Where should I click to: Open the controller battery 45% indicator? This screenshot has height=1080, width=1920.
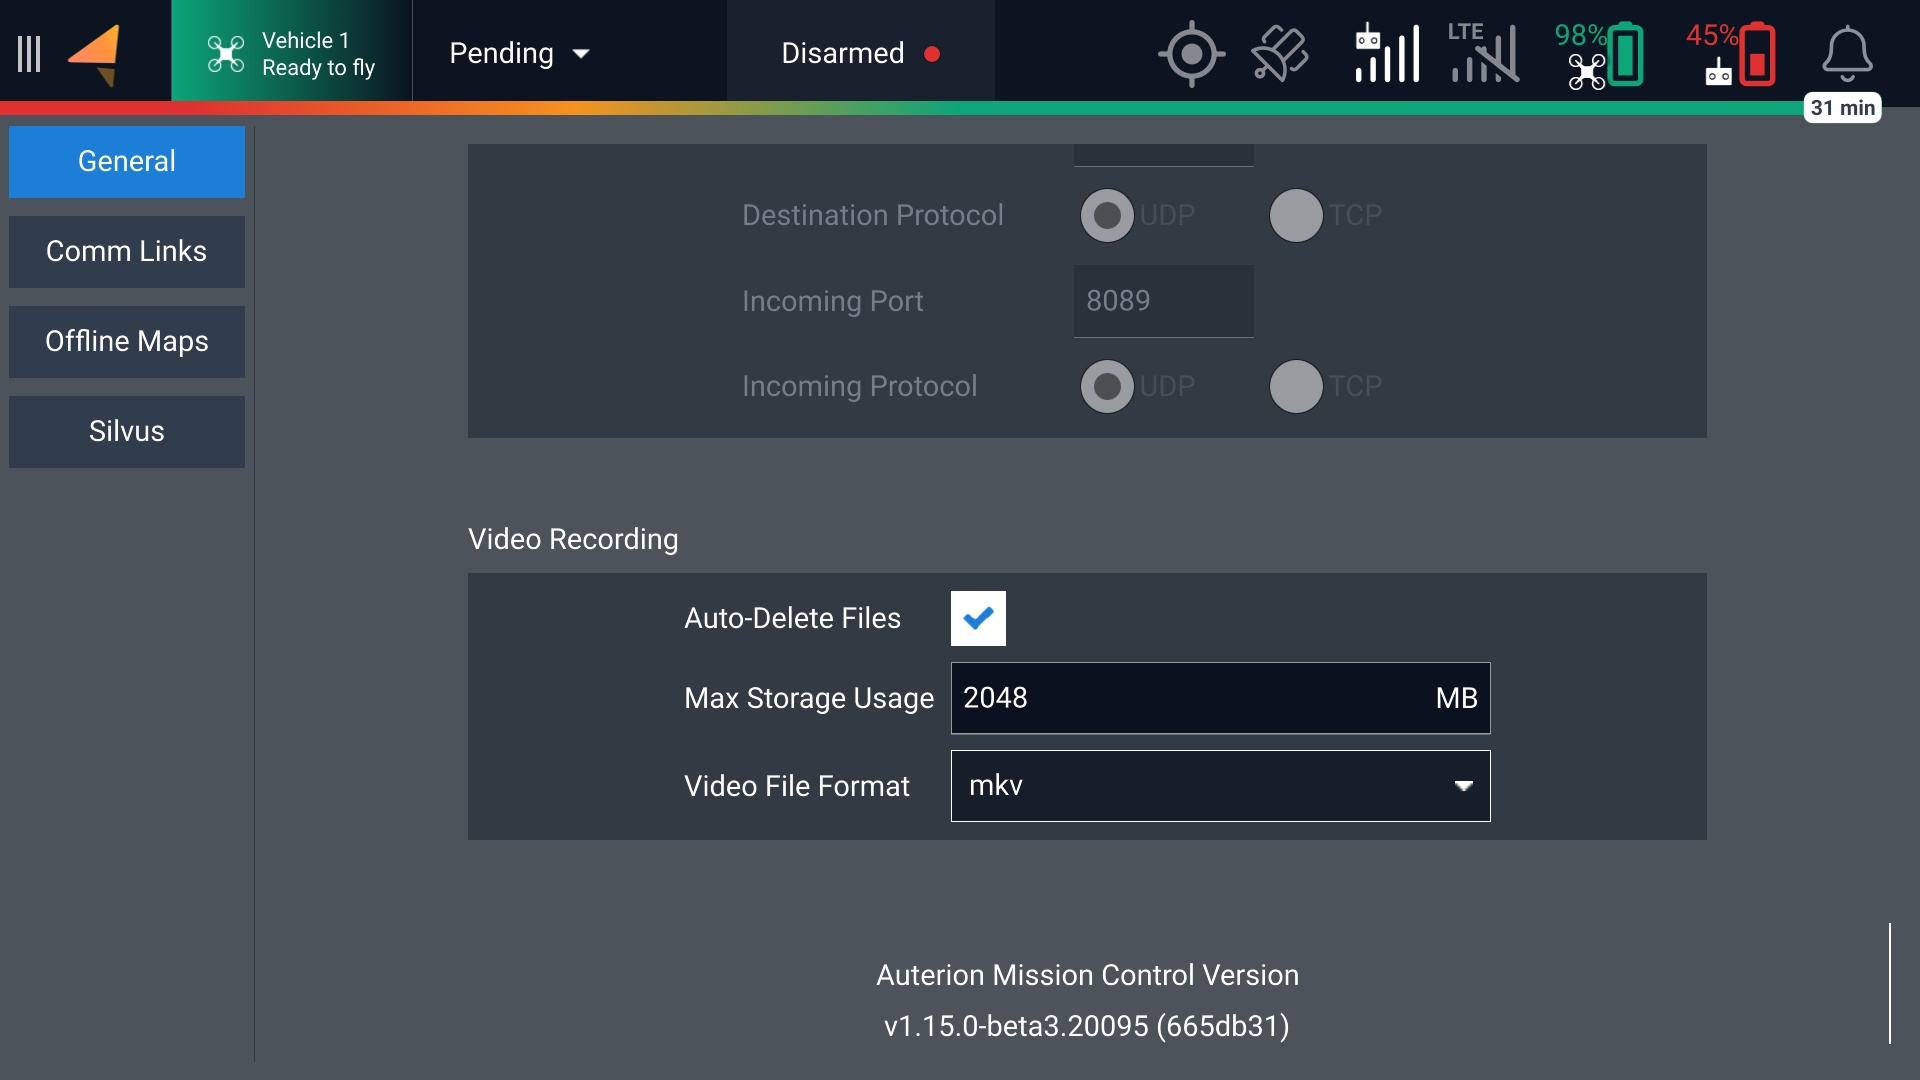1731,54
